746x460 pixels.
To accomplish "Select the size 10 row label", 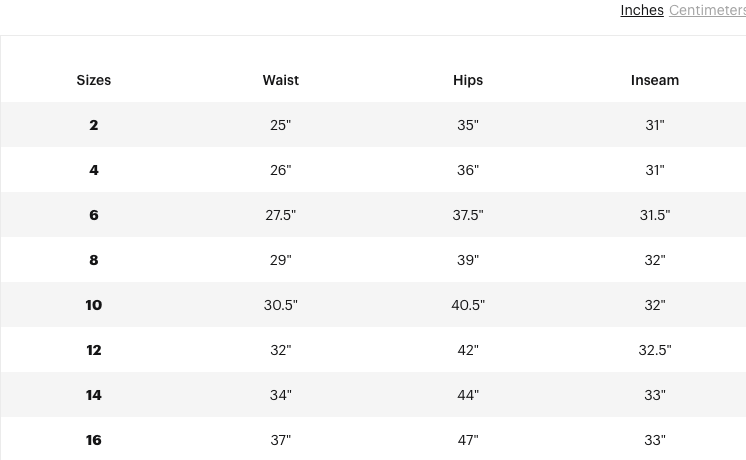I will pos(94,305).
